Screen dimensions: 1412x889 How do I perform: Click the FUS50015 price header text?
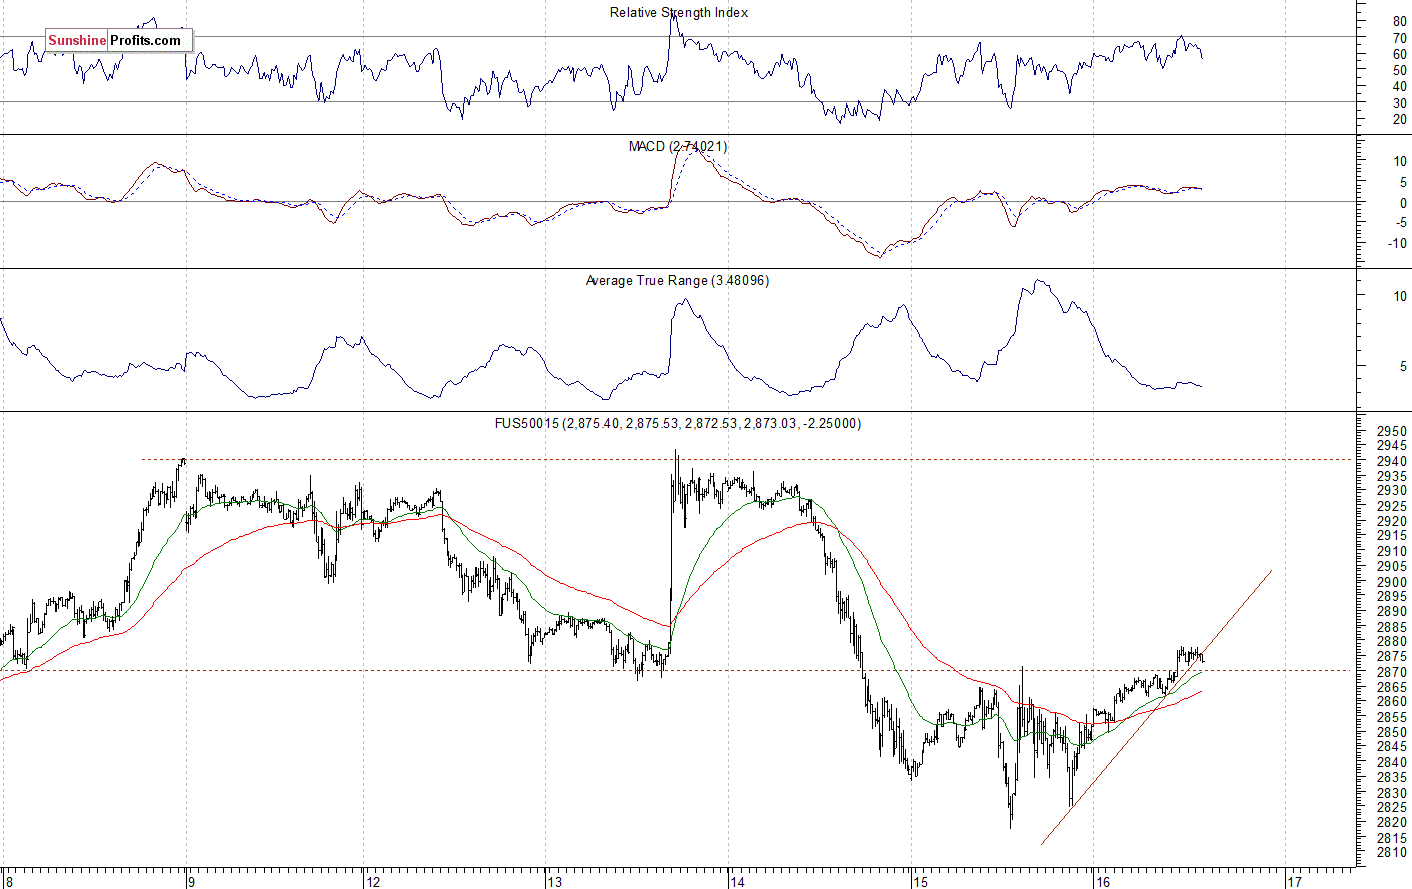click(x=678, y=423)
